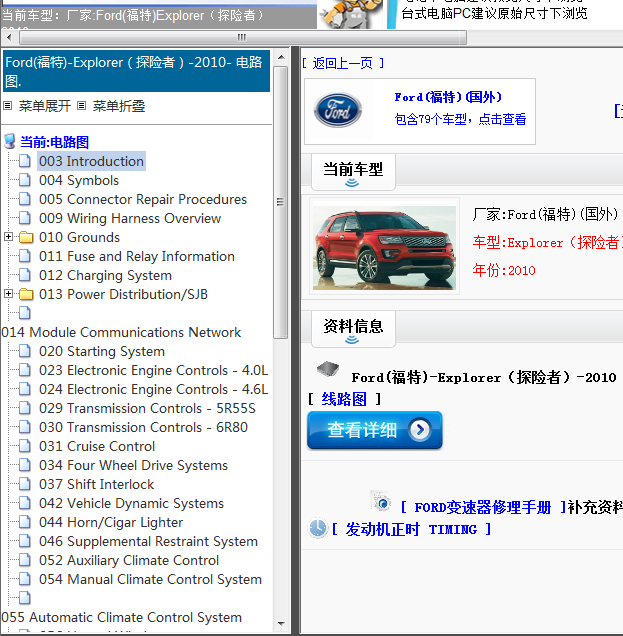Open 054 Manual Climate Control System
The height and width of the screenshot is (636, 623).
coord(150,579)
